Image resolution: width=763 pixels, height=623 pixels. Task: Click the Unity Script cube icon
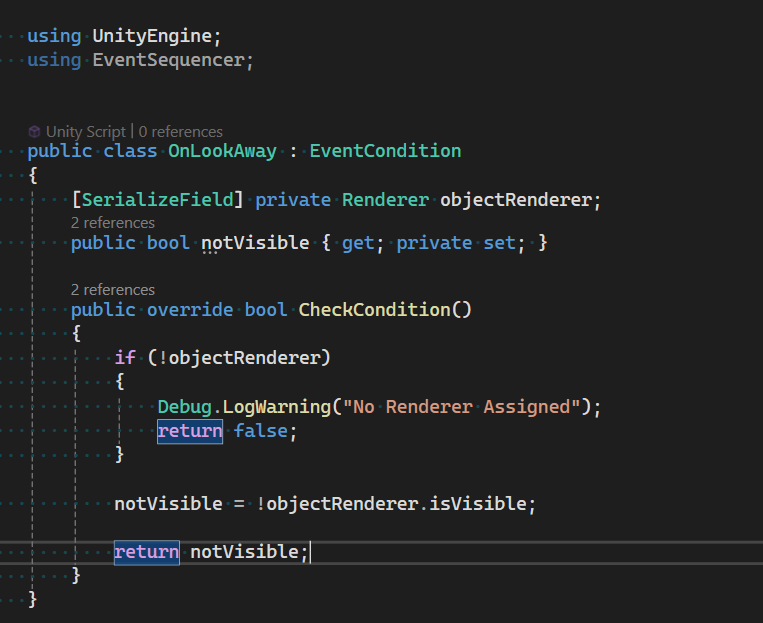(x=34, y=131)
